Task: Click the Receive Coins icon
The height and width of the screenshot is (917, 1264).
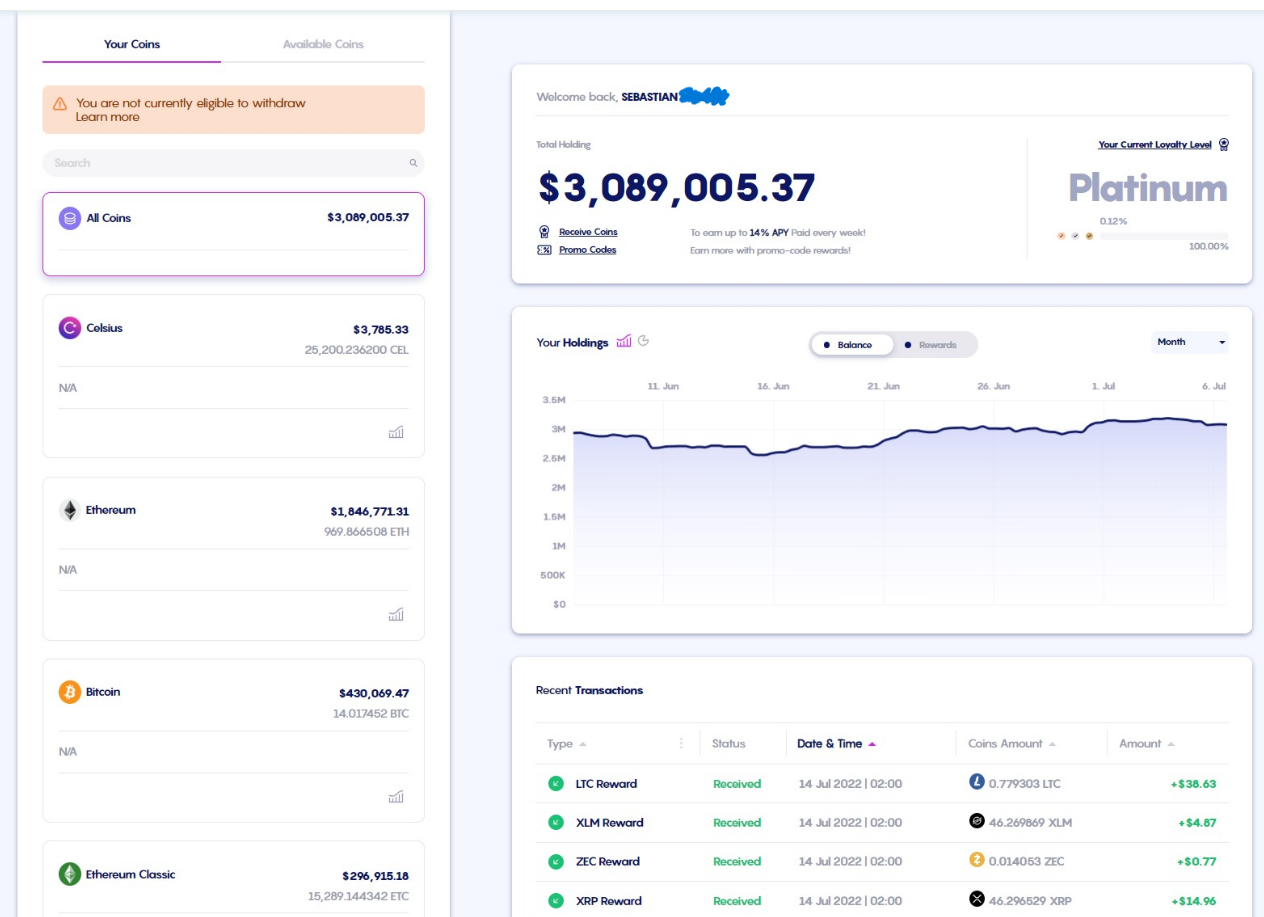Action: pyautogui.click(x=544, y=232)
